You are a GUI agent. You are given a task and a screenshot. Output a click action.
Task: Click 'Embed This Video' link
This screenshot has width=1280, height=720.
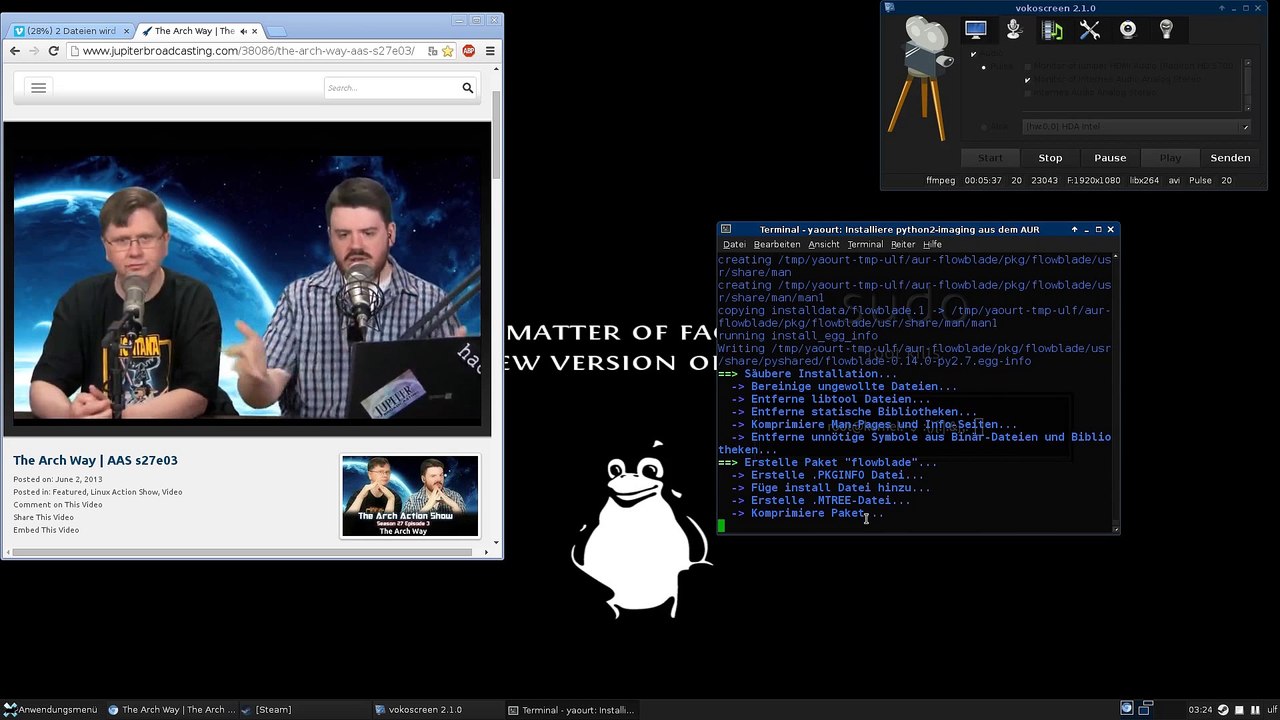(46, 530)
